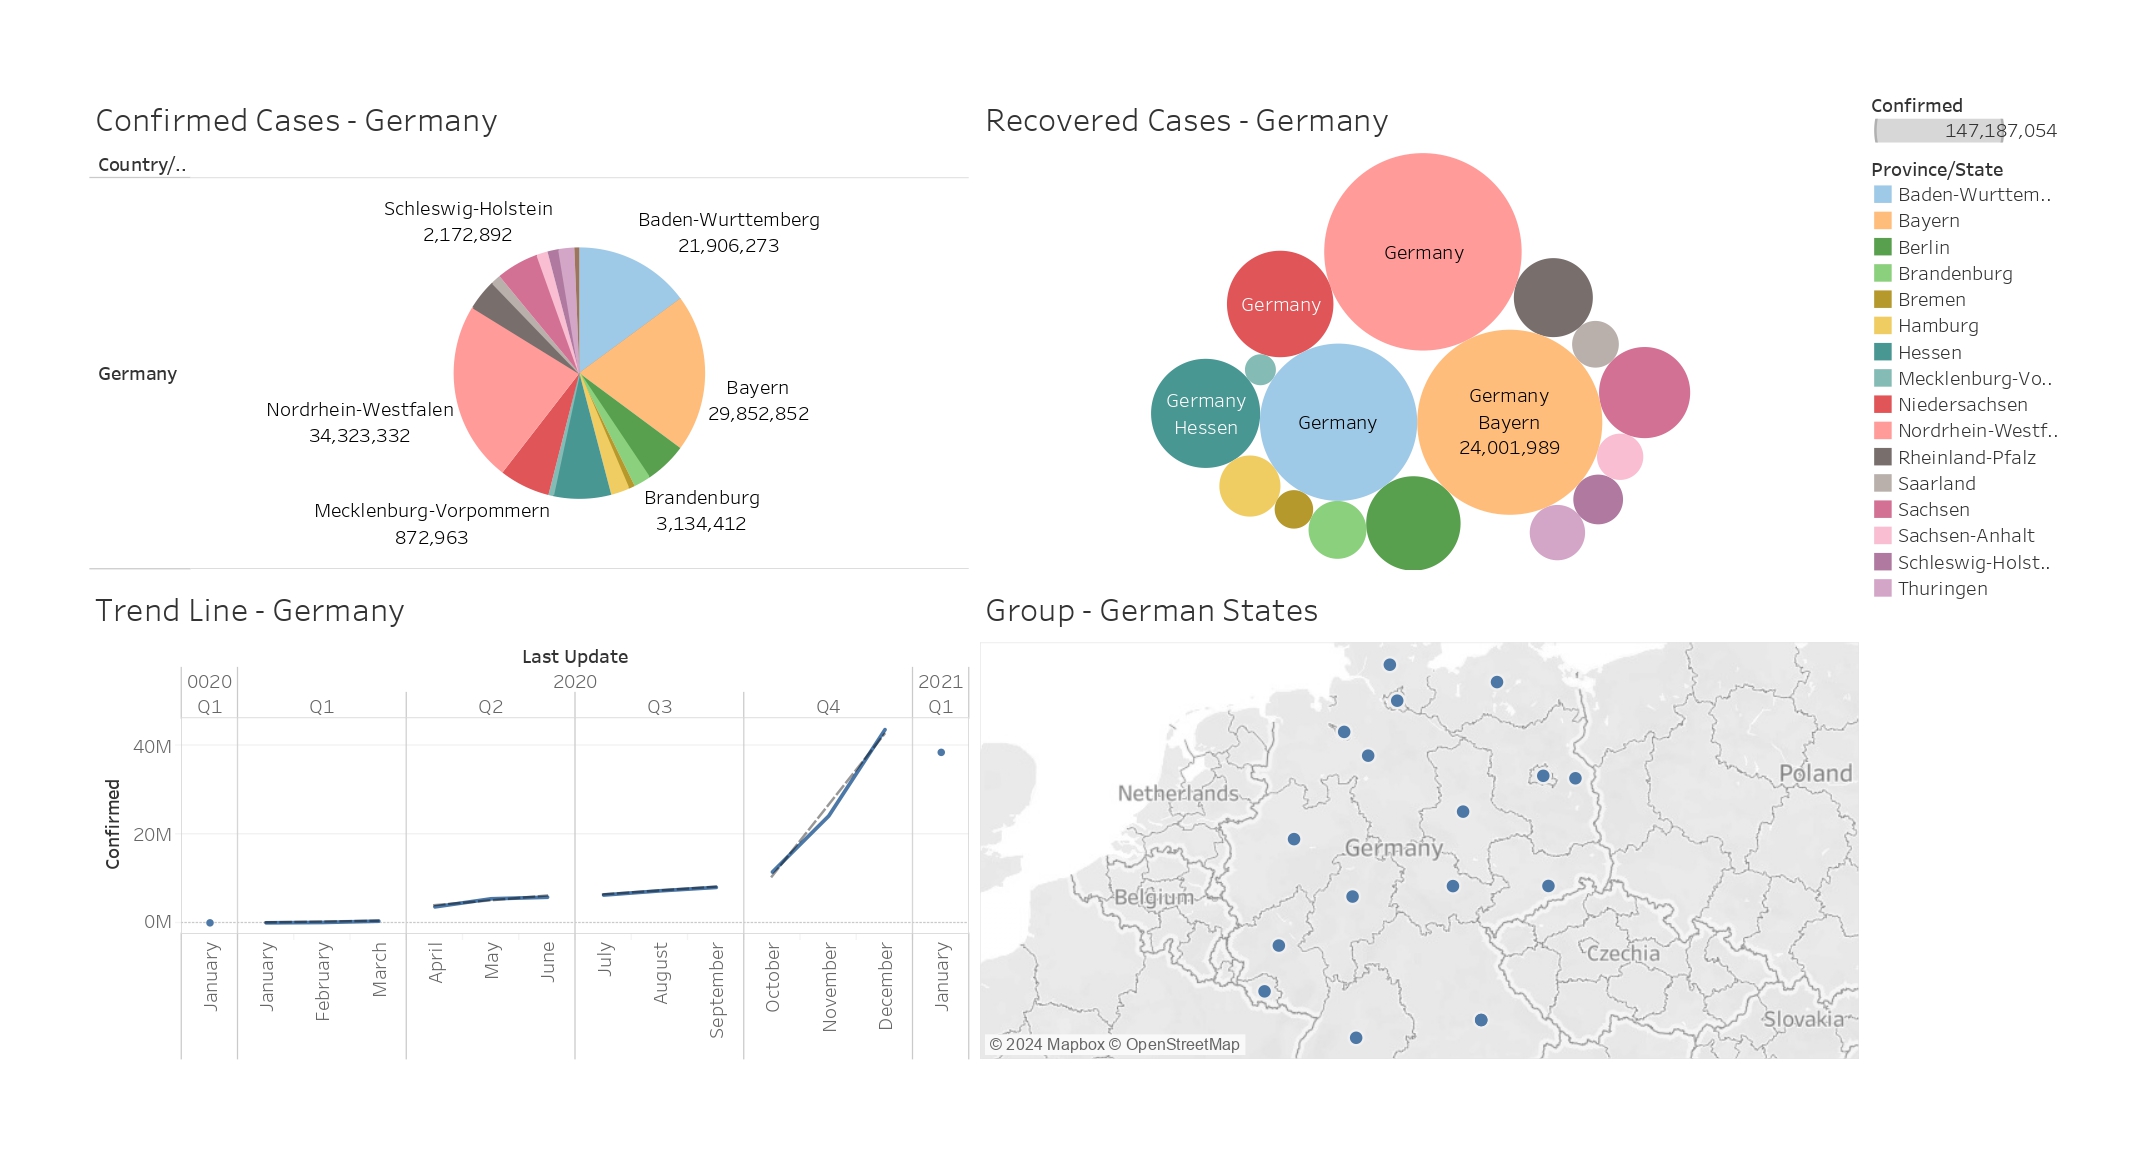Click the 40M axis tick label
The width and height of the screenshot is (2150, 1150).
(152, 747)
